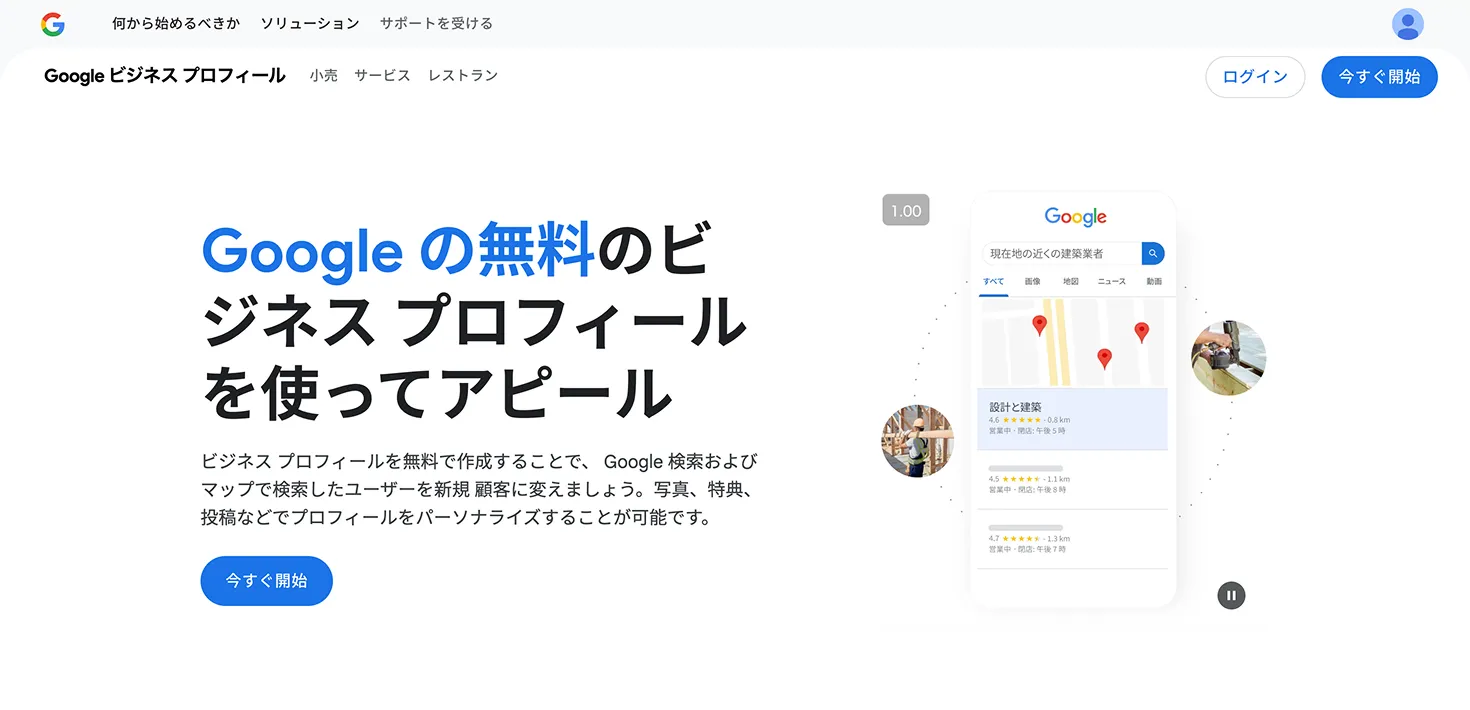Click the Google ビジネス プロフィール title

pos(165,76)
